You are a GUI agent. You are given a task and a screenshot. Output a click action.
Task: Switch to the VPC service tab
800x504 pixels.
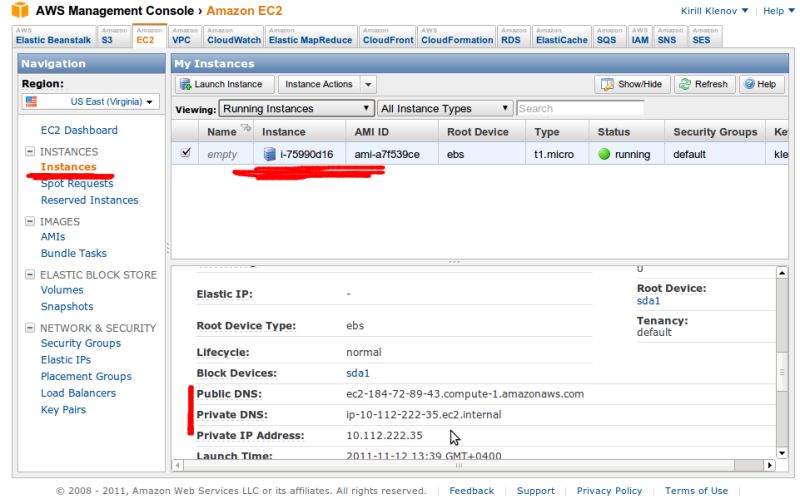click(x=185, y=37)
